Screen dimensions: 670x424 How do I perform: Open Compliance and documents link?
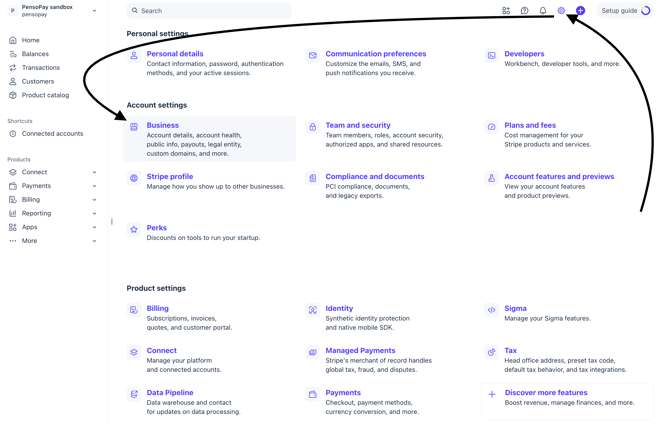pos(375,177)
